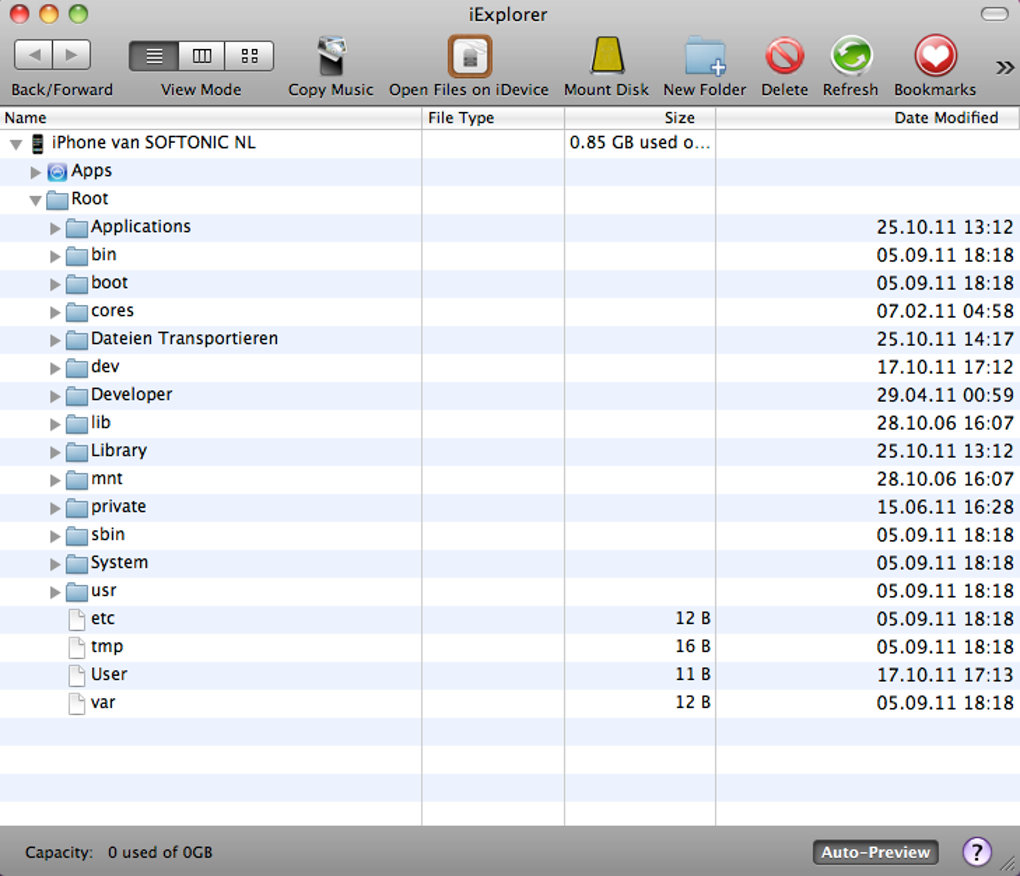Collapse the Root folder

36,199
